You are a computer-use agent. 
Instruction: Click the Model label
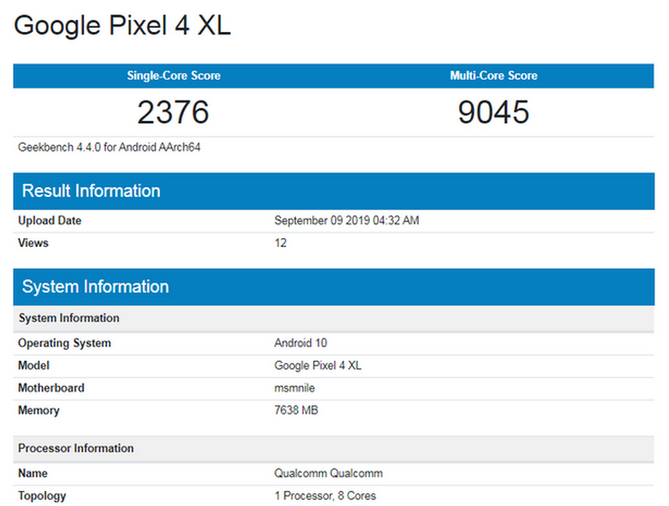click(x=34, y=366)
